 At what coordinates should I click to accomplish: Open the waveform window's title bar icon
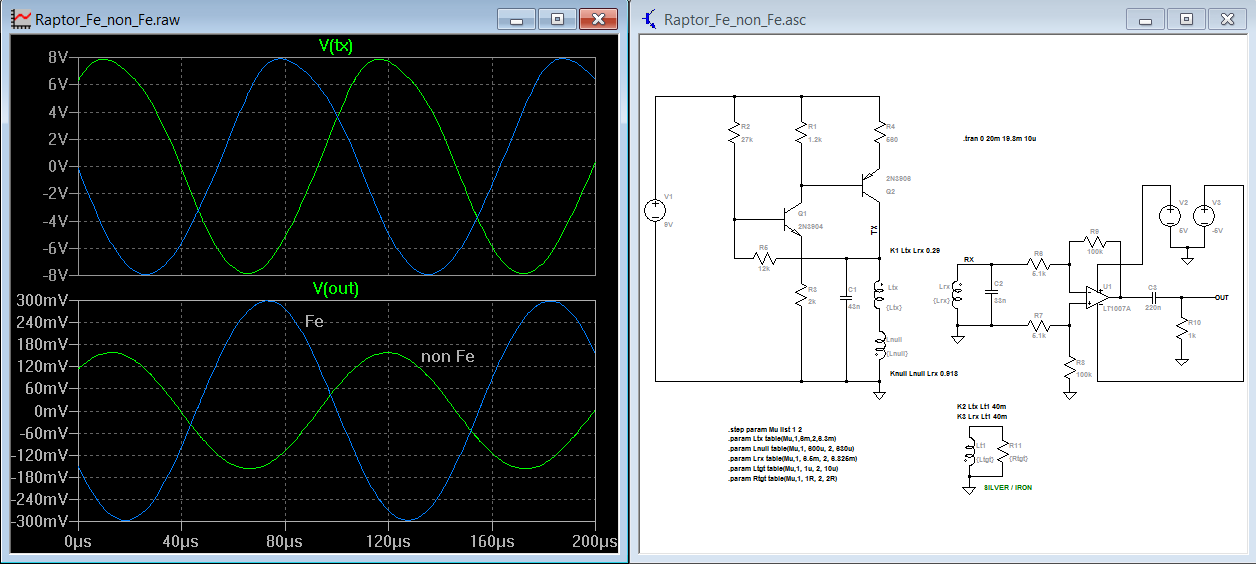coord(19,19)
